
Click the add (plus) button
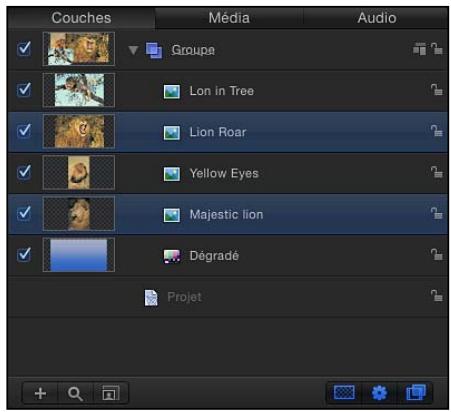(40, 393)
